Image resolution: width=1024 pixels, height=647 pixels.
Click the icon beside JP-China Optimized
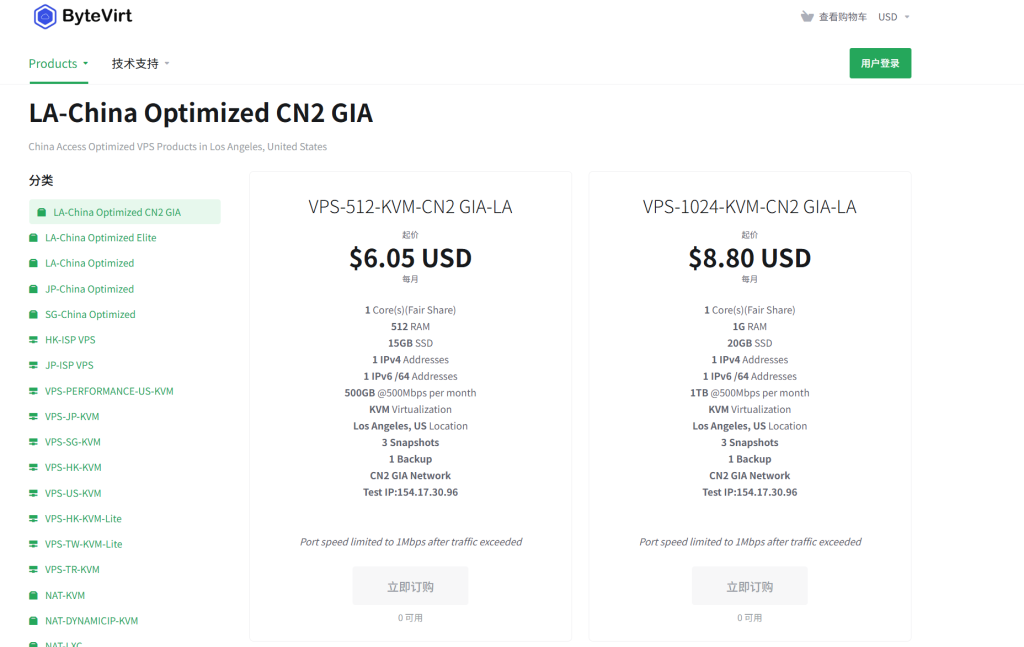point(34,289)
